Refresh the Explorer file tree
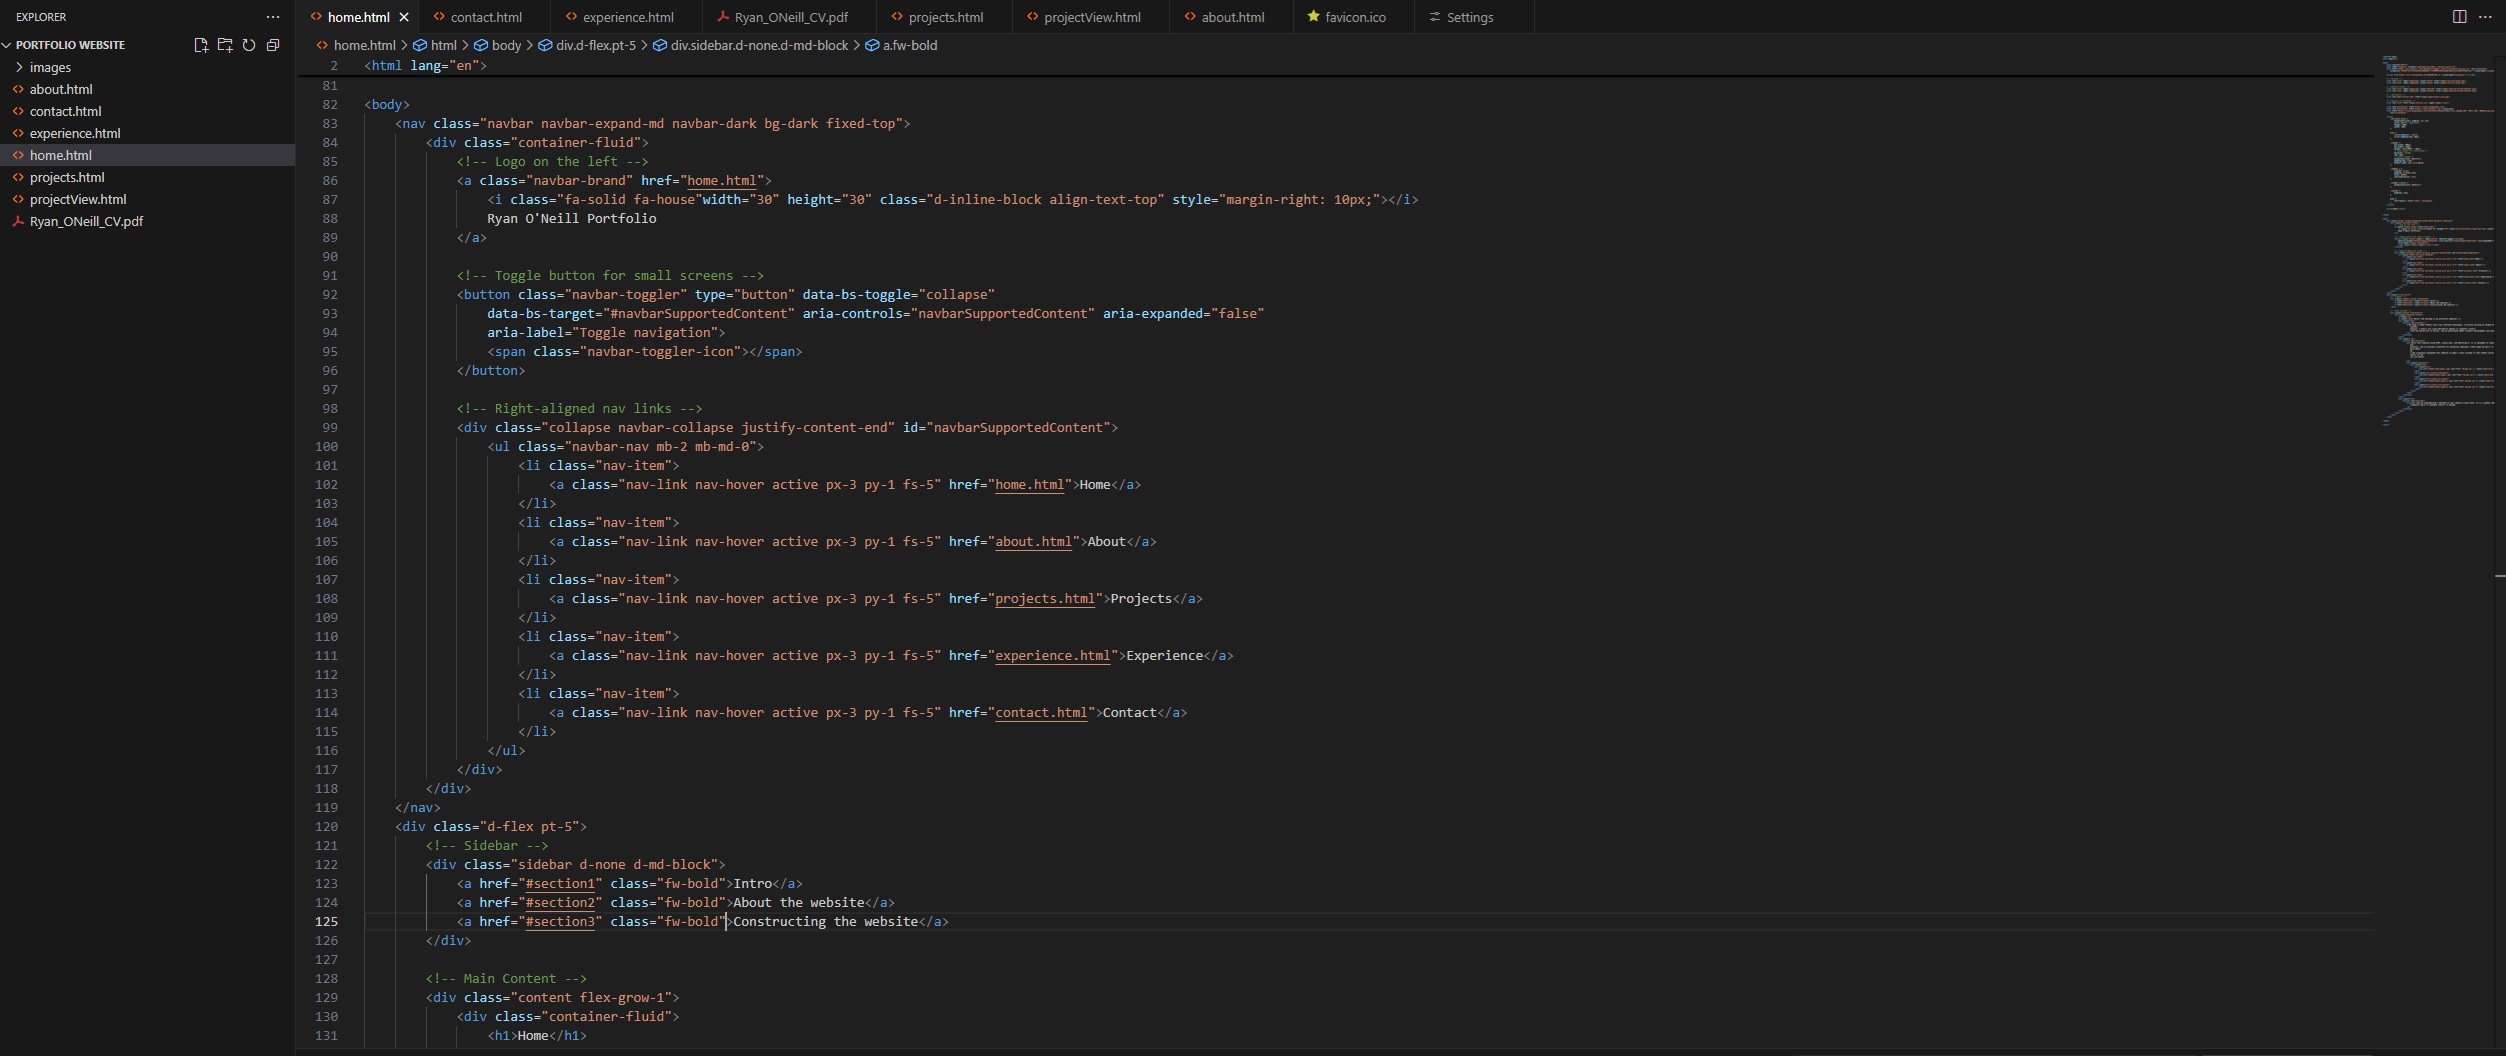The height and width of the screenshot is (1056, 2506). (249, 45)
